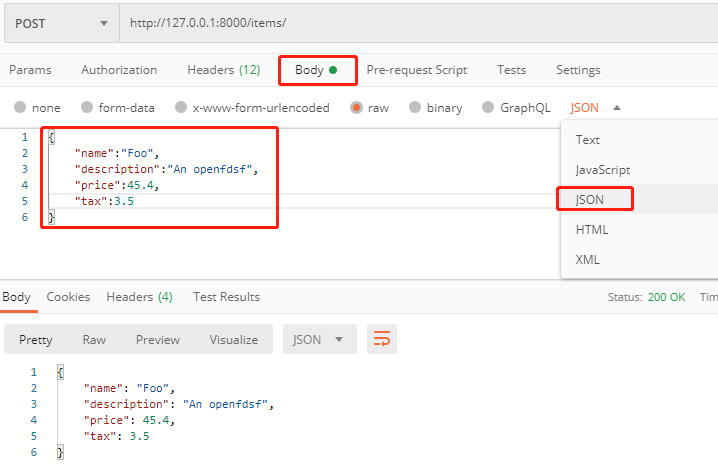Select the raw body radio button

tap(356, 108)
